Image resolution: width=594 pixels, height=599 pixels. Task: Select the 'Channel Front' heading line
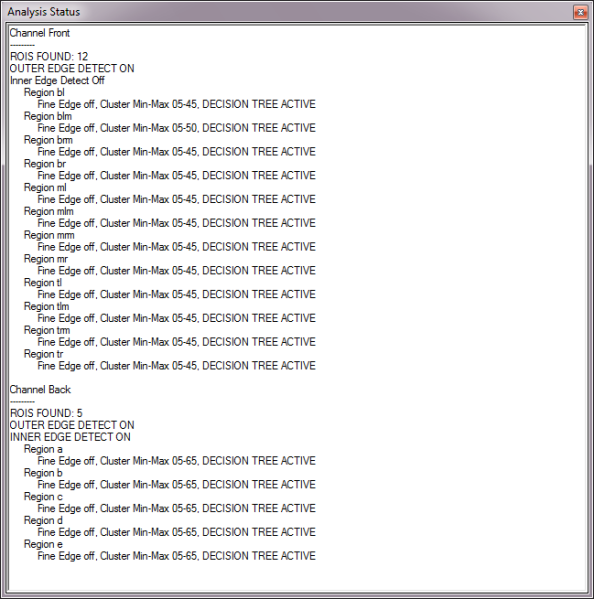point(40,33)
